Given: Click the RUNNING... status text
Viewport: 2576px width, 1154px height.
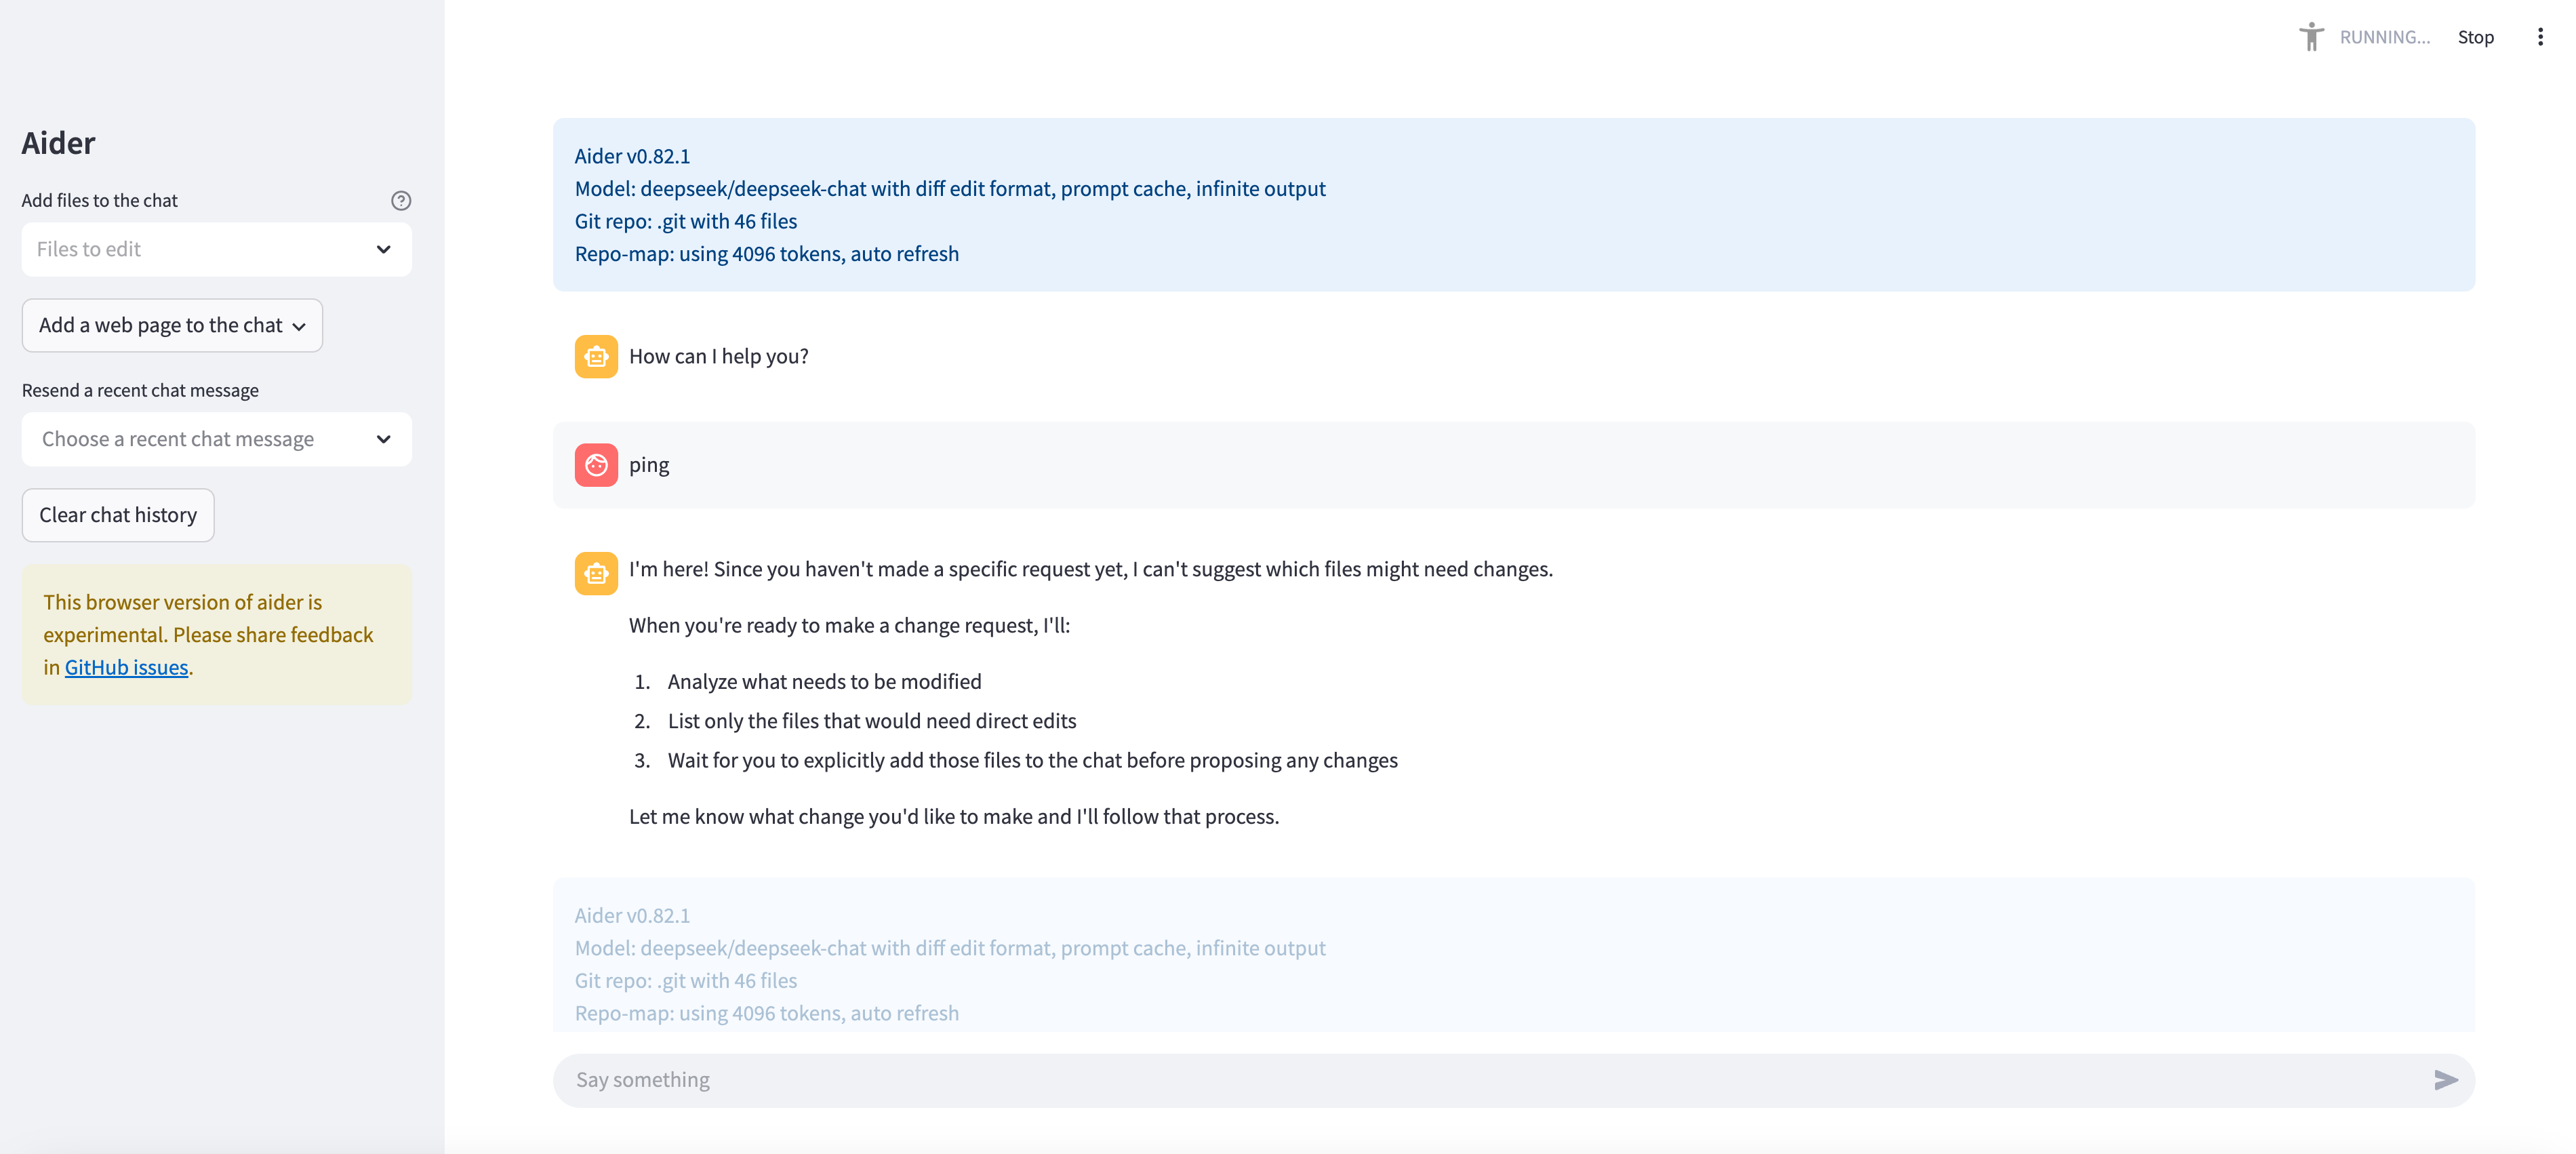Looking at the screenshot, I should [2384, 37].
